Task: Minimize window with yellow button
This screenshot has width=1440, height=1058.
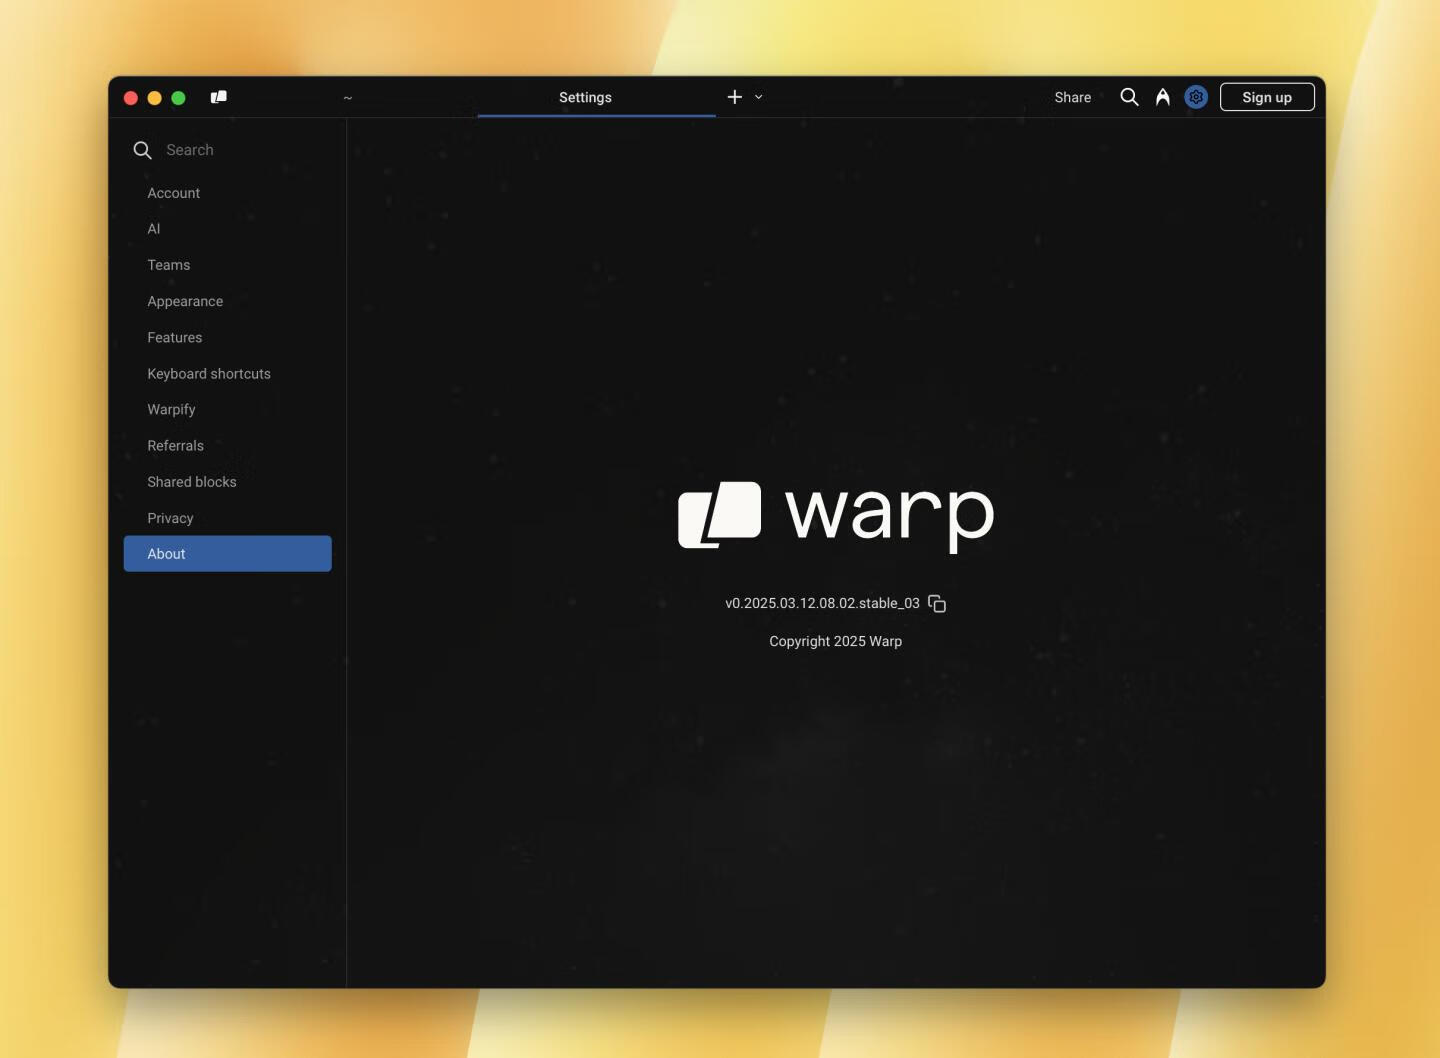Action: coord(155,98)
